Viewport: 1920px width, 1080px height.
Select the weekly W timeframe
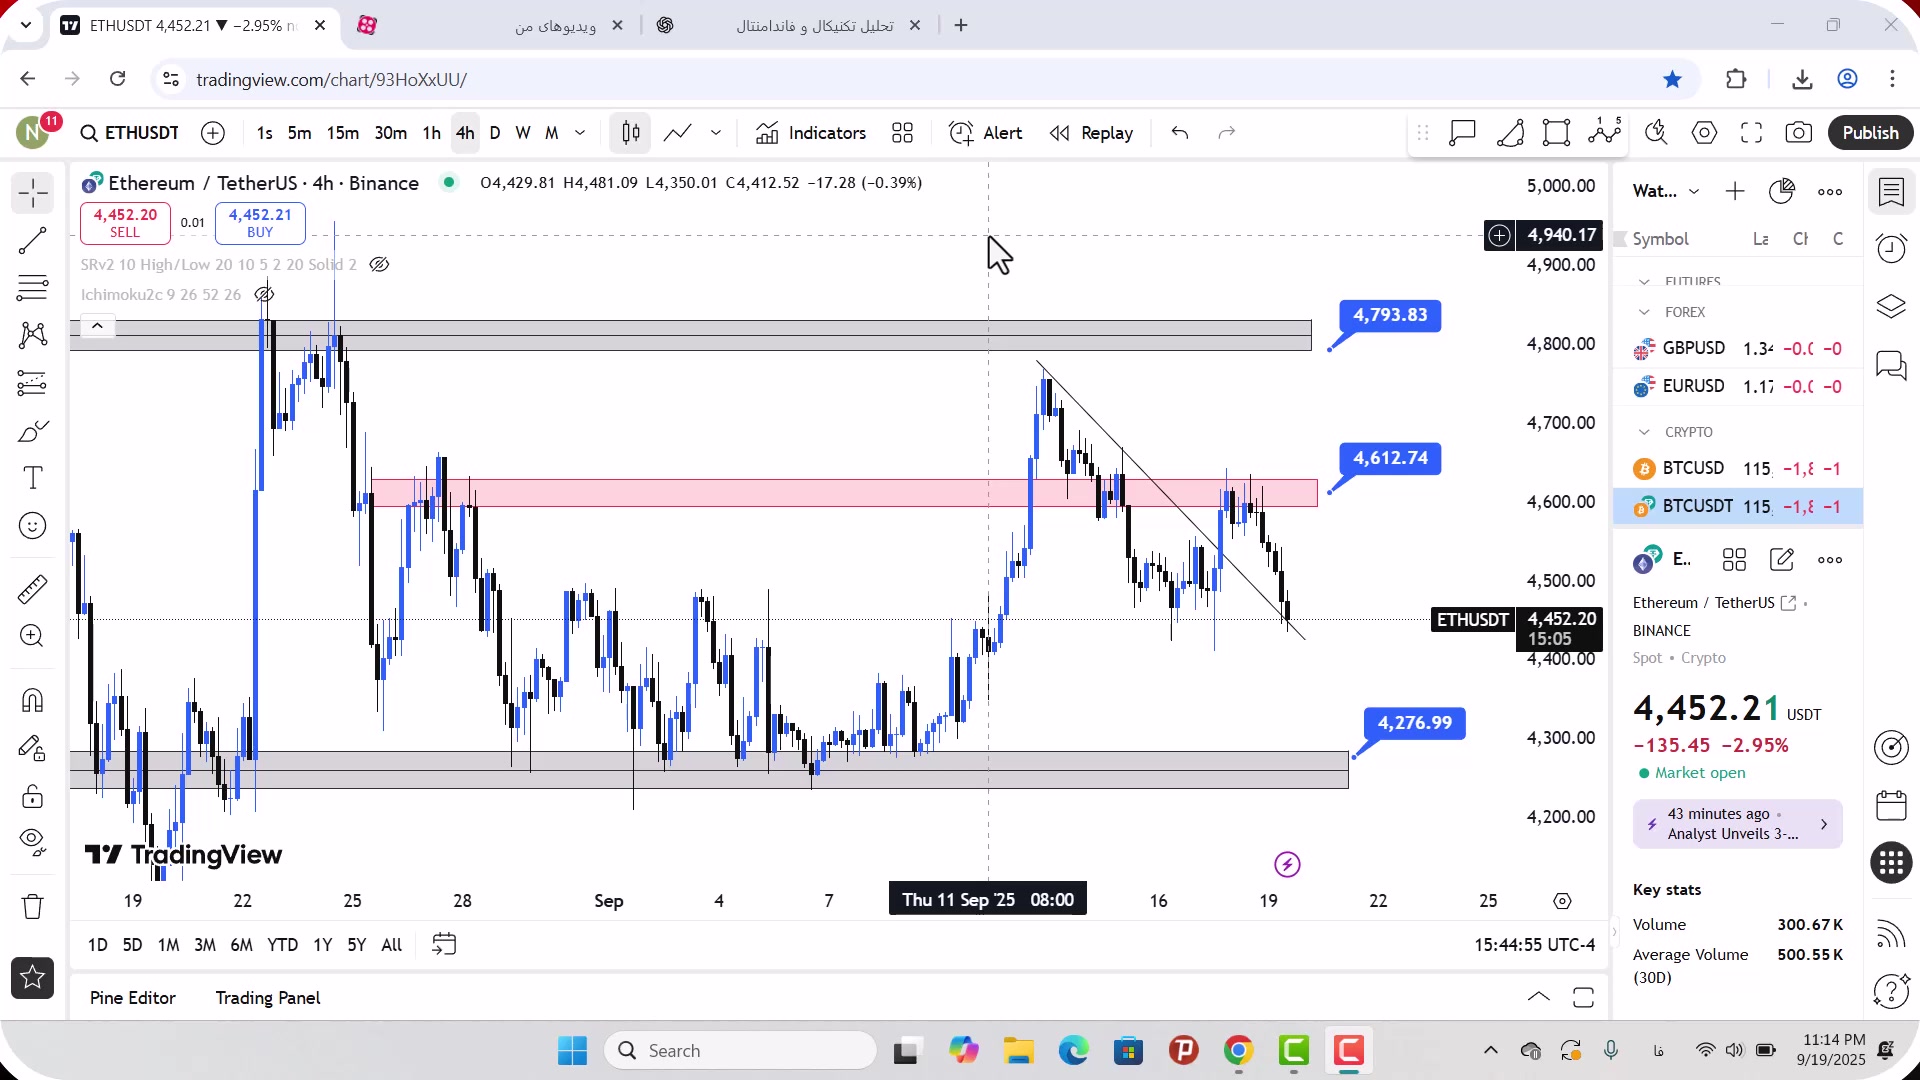(523, 133)
